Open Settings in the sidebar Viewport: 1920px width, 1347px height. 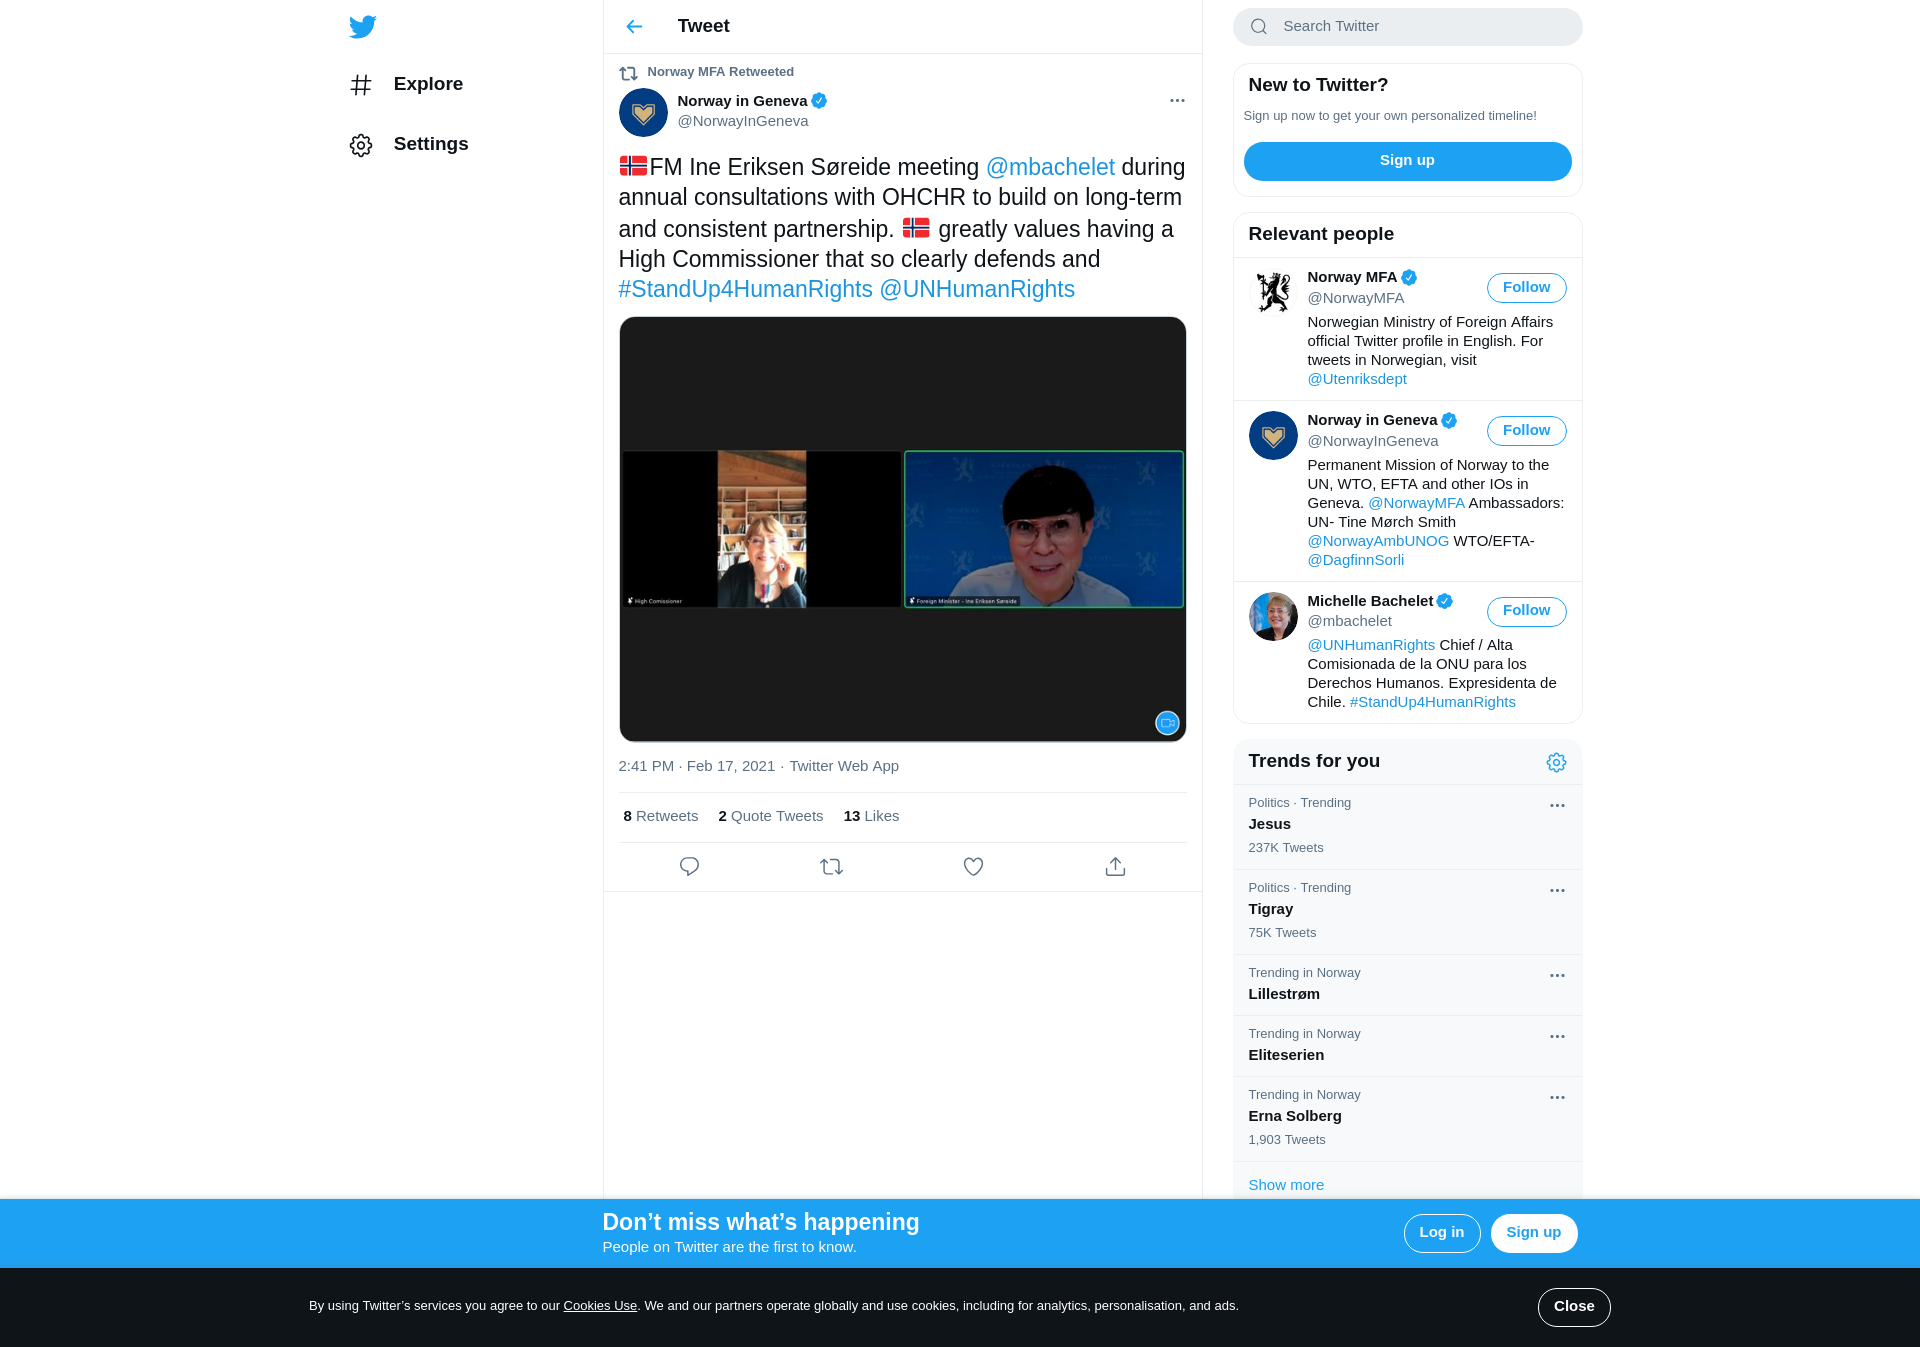[x=430, y=145]
